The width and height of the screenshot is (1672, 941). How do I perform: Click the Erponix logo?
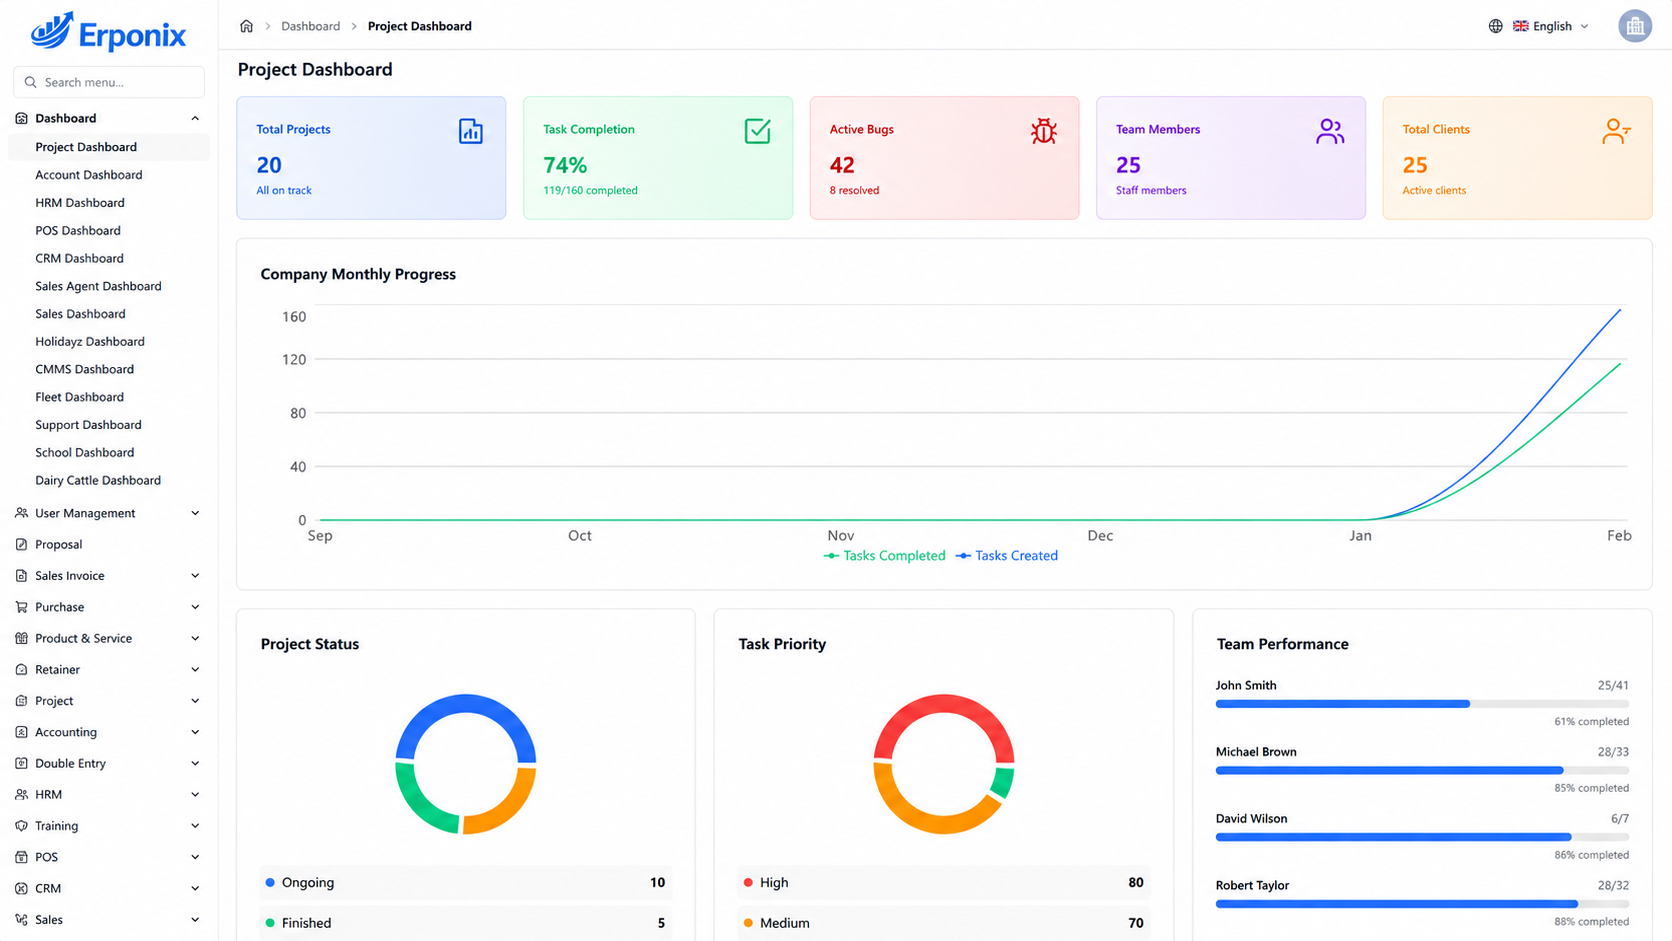(x=108, y=32)
